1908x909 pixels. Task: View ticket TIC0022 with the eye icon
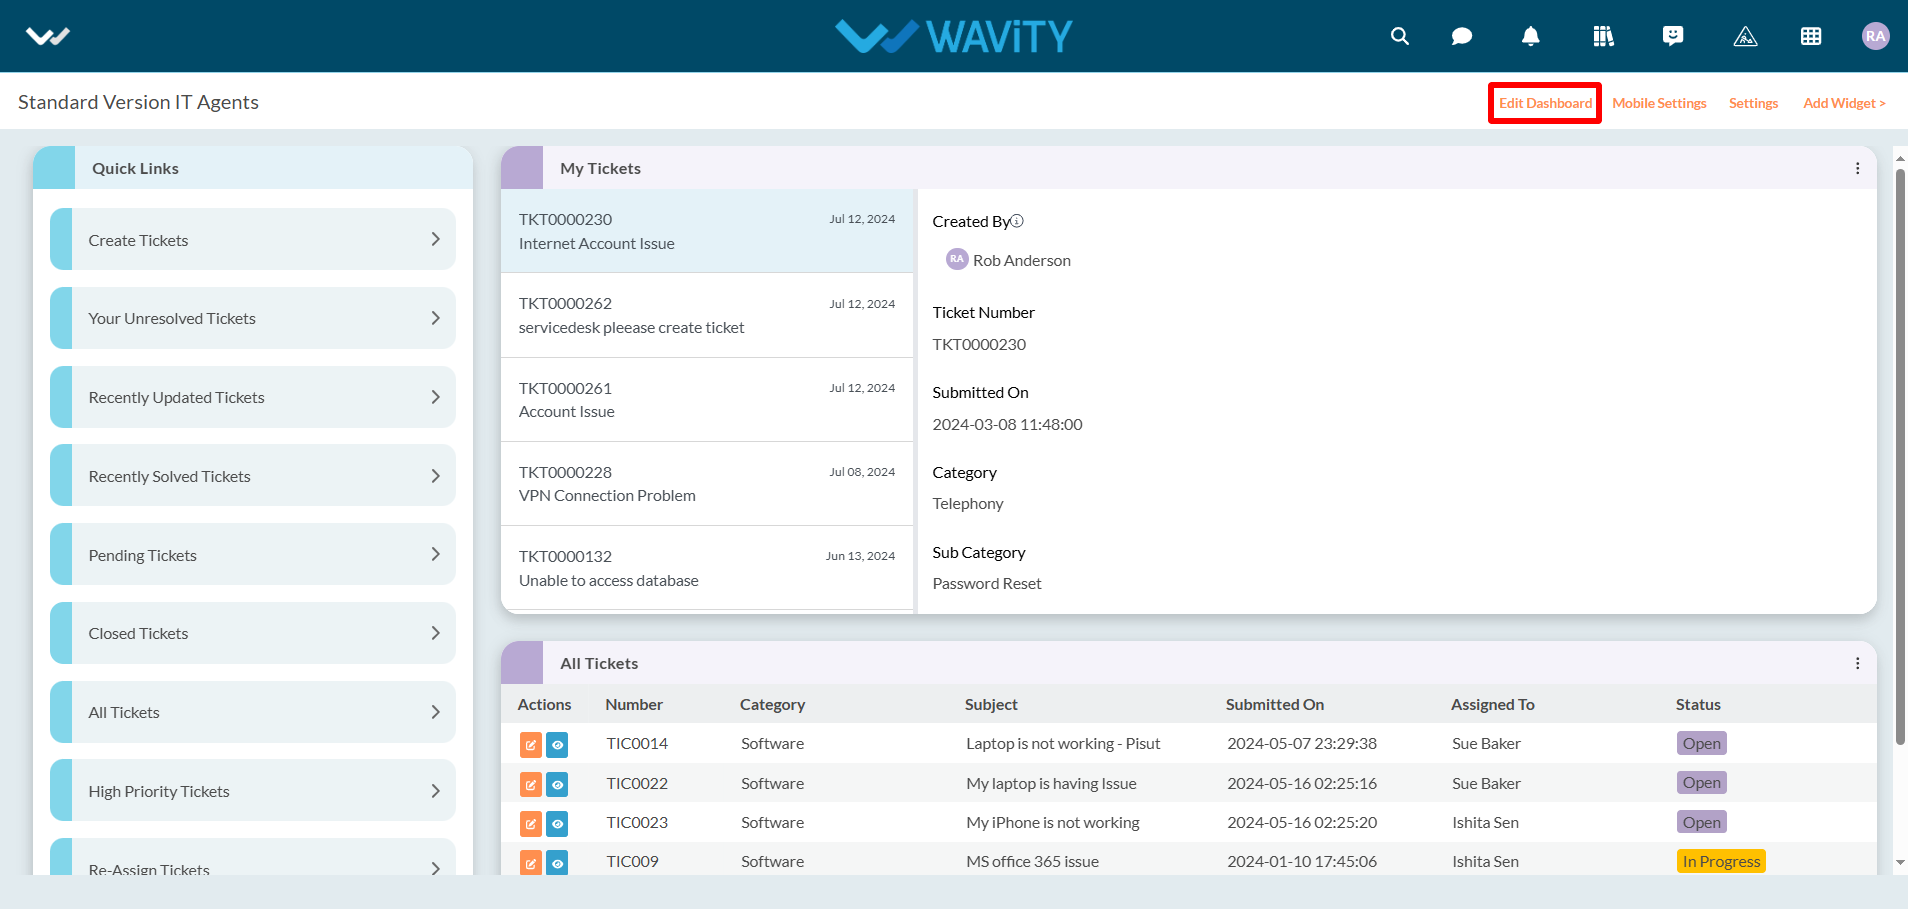[x=557, y=784]
